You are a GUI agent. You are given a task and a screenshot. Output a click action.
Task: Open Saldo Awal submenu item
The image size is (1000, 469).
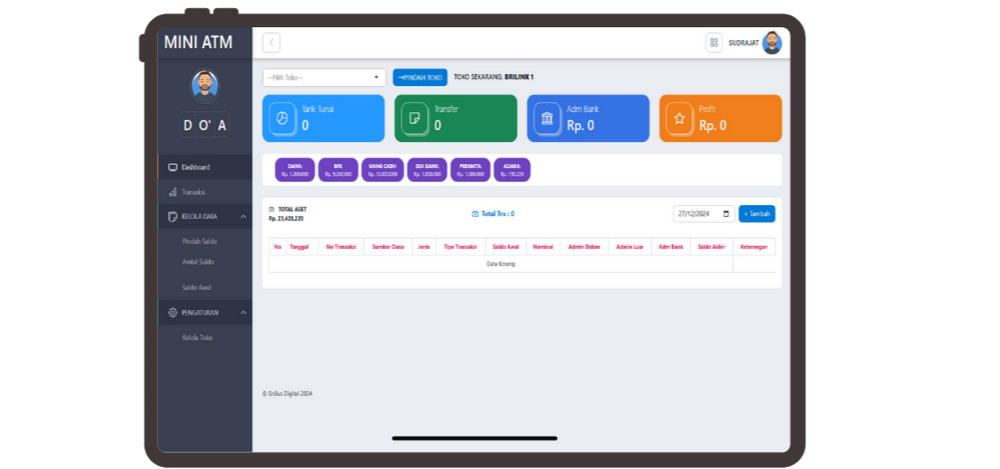pos(196,287)
